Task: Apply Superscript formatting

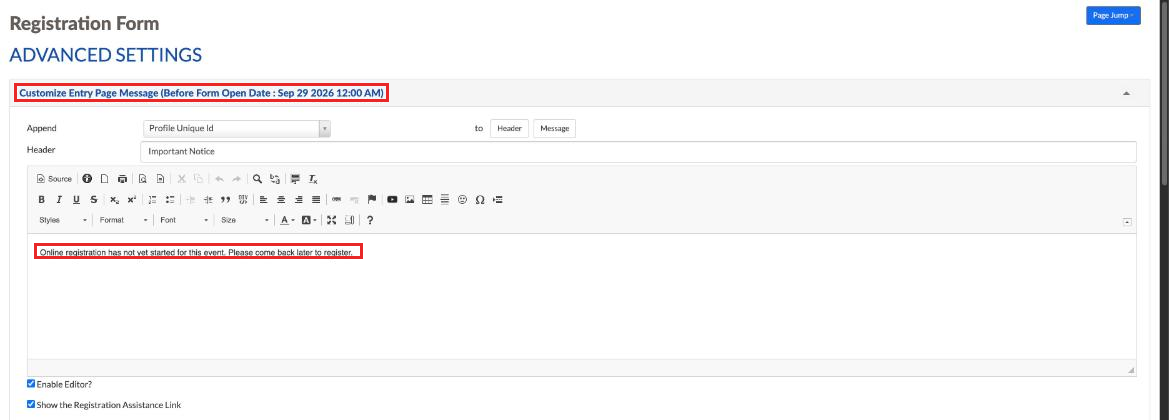Action: pyautogui.click(x=131, y=200)
